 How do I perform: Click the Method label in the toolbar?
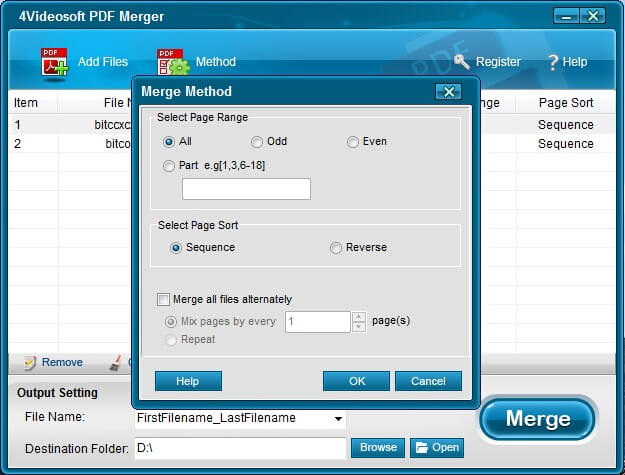(x=216, y=62)
